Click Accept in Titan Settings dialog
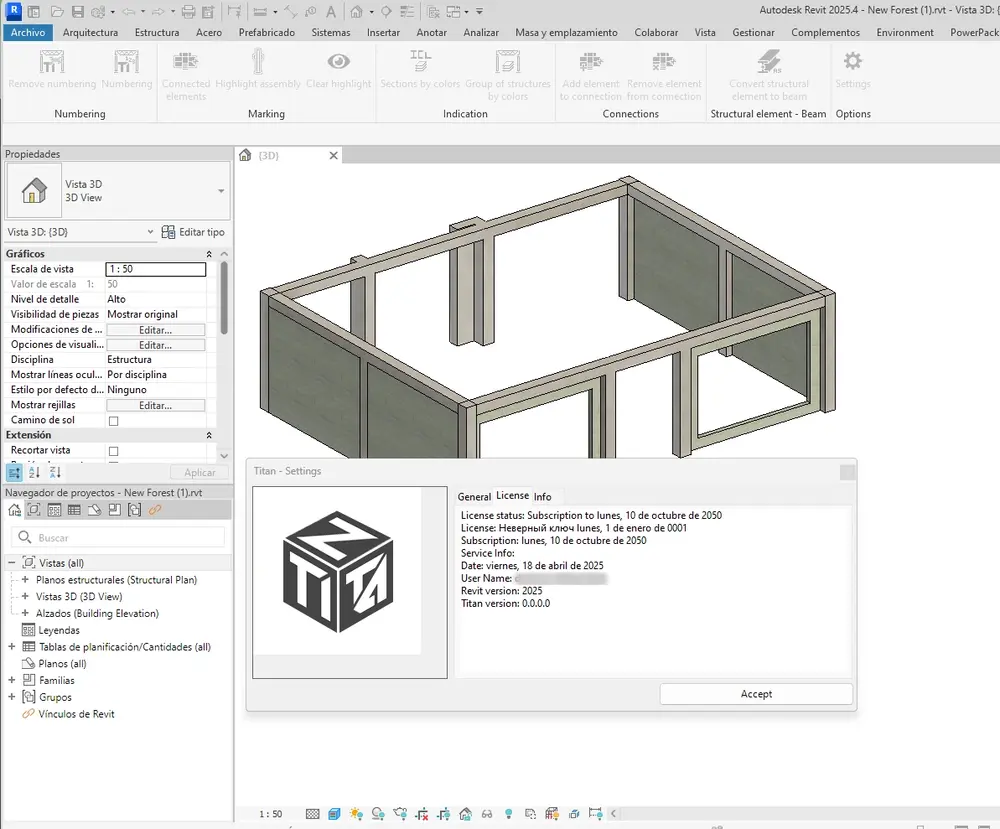The width and height of the screenshot is (1000, 829). click(756, 694)
